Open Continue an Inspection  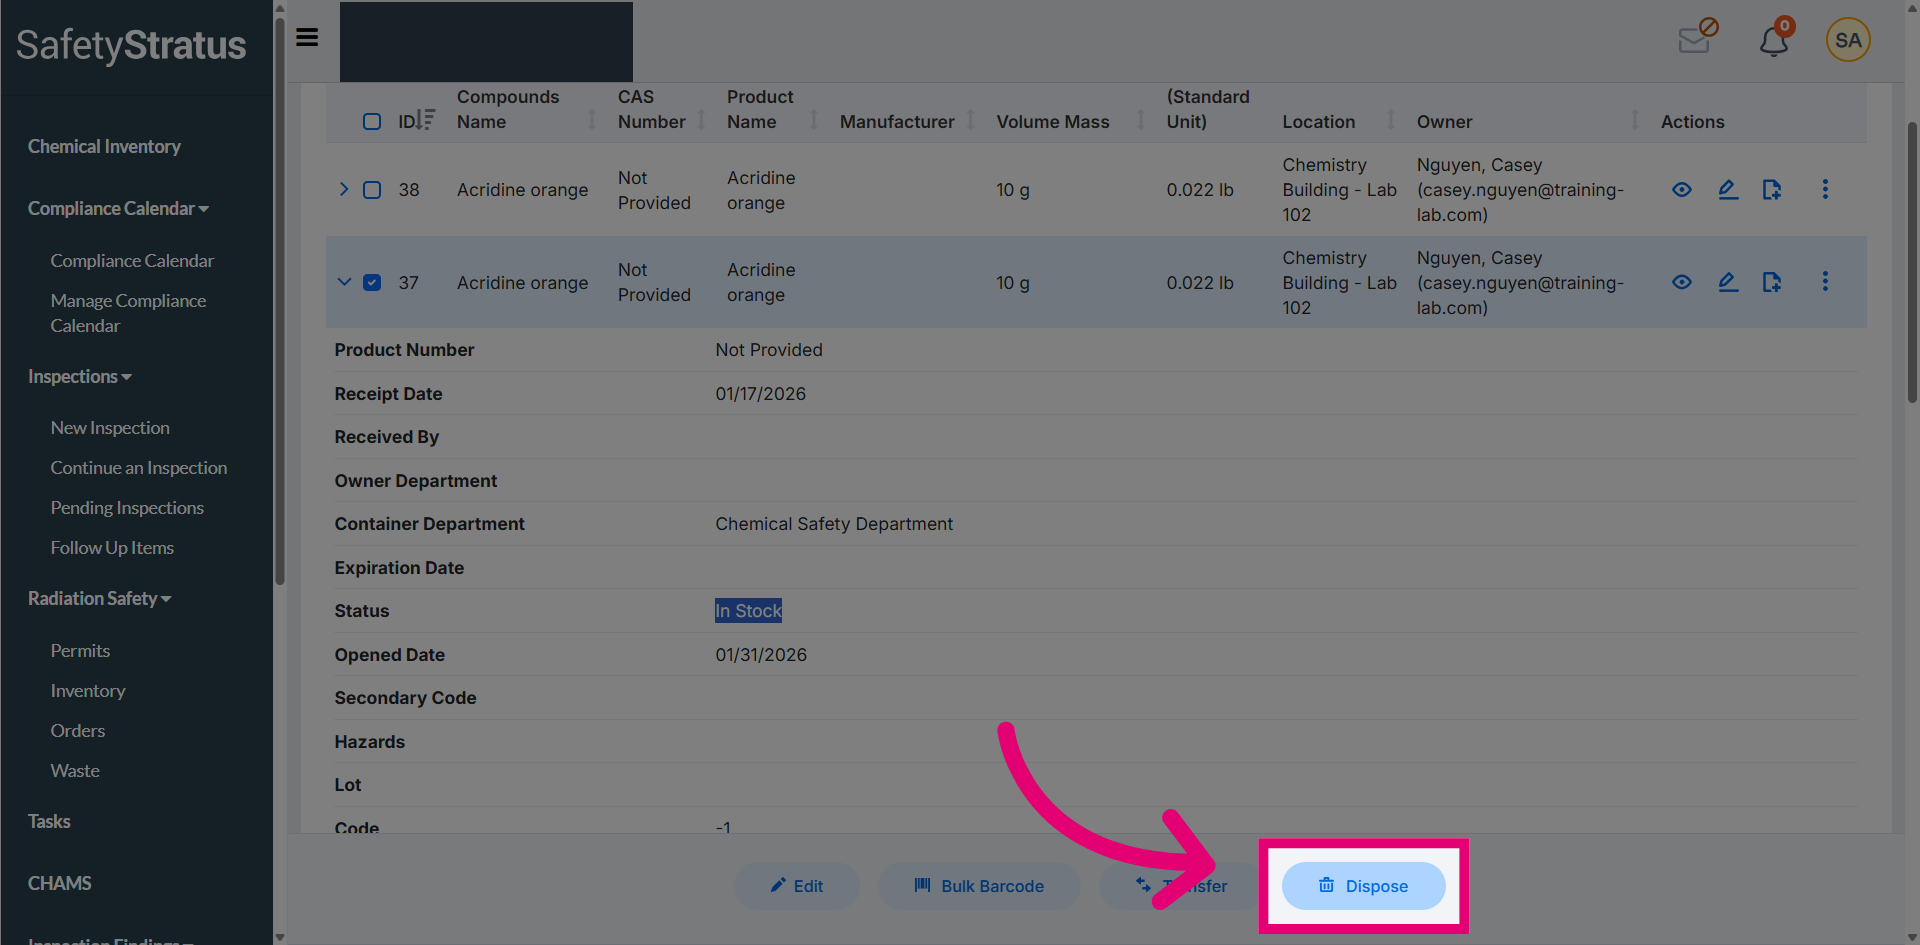139,467
